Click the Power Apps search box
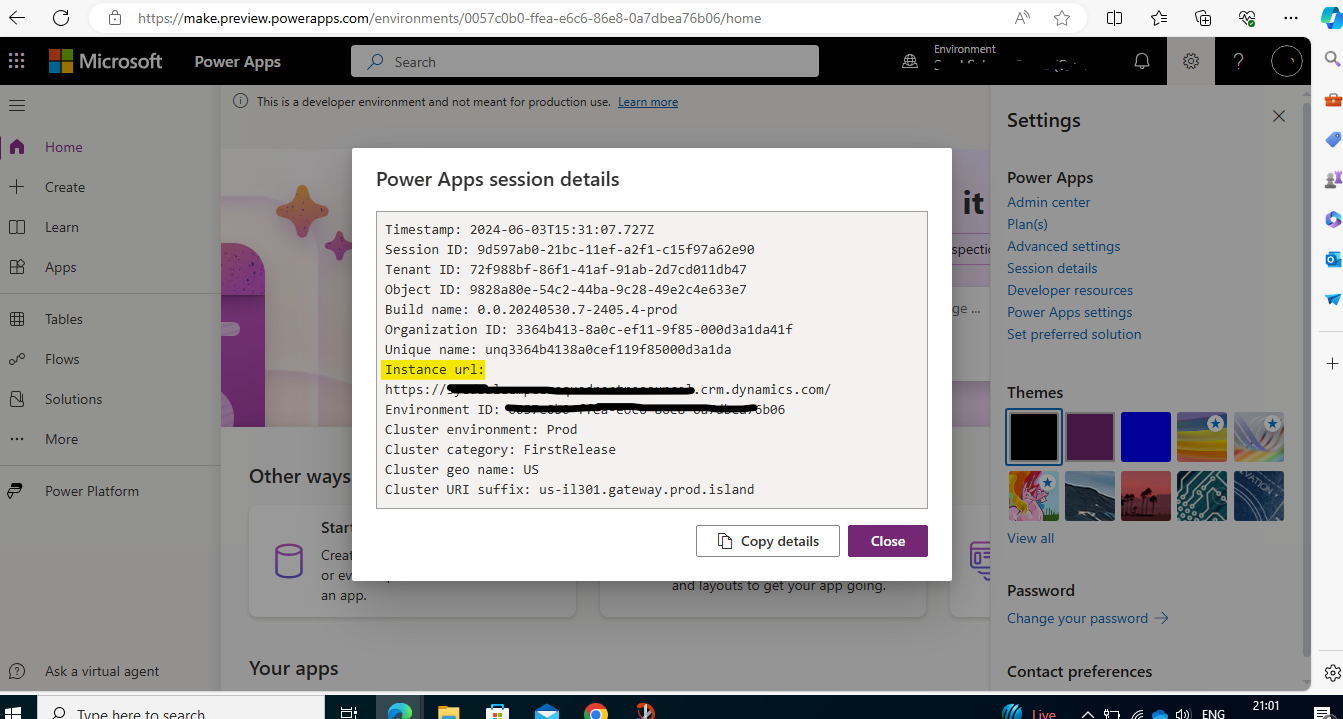This screenshot has width=1343, height=719. (x=585, y=61)
